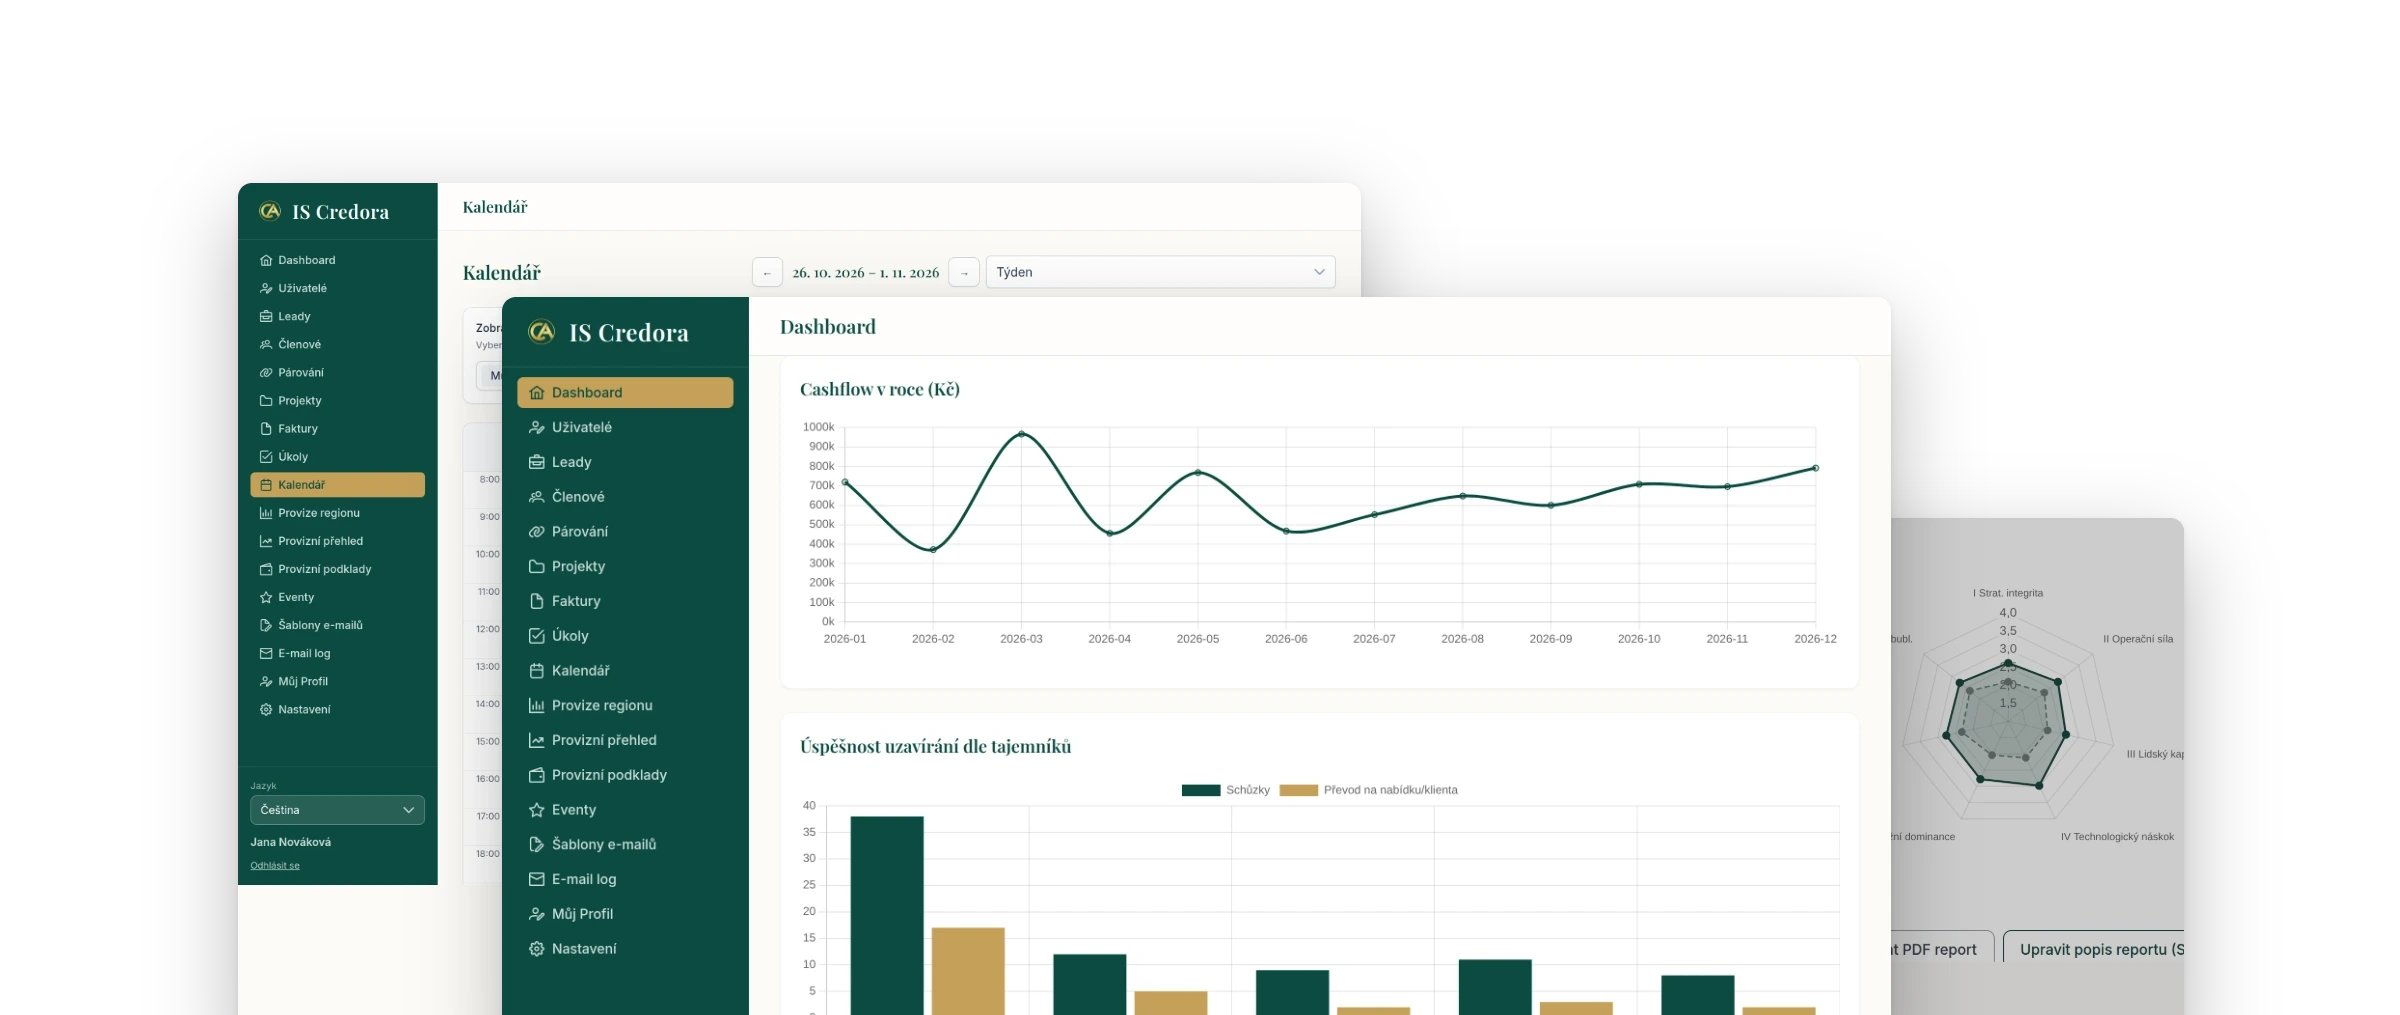The height and width of the screenshot is (1015, 2400).
Task: Click Faktury document icon in front sidebar
Action: pos(536,601)
